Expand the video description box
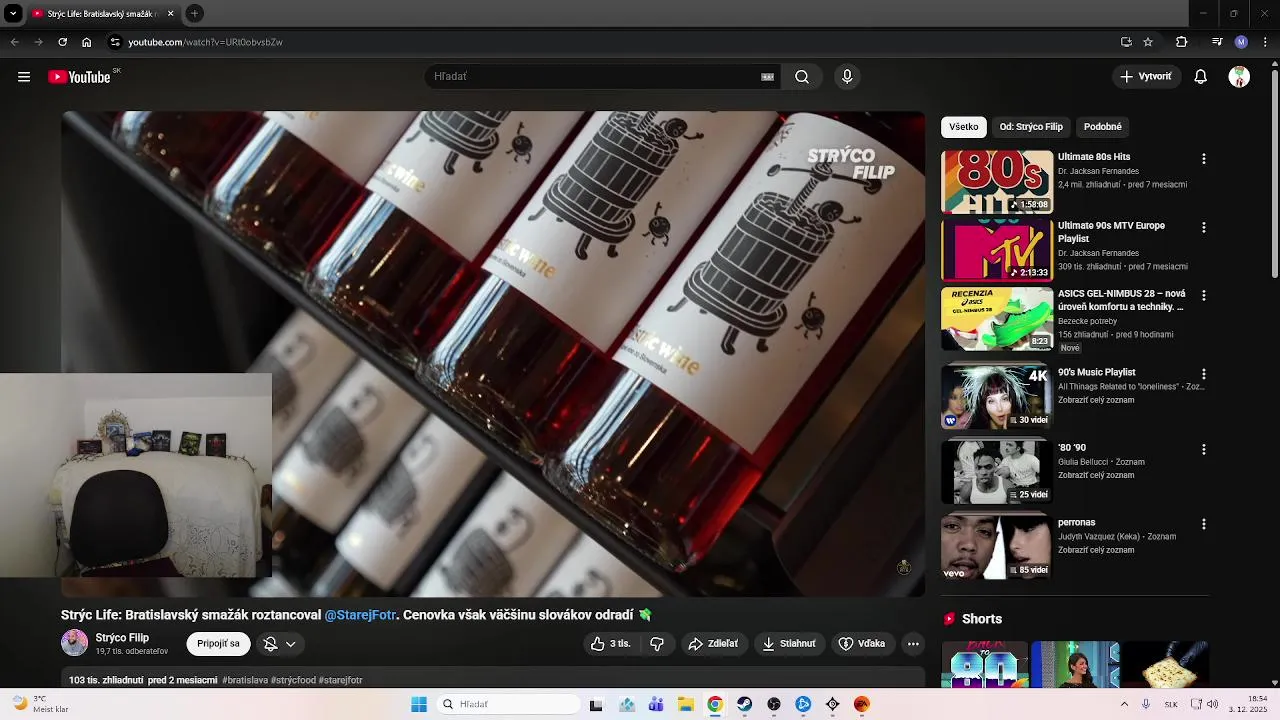This screenshot has height=720, width=1280. pyautogui.click(x=493, y=680)
